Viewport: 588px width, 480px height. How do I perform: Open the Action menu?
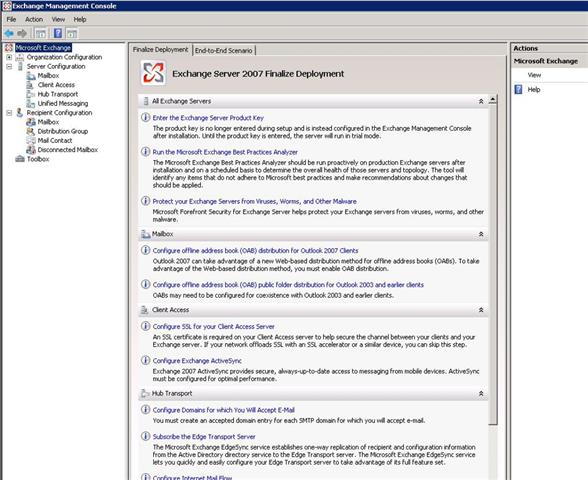coord(34,20)
